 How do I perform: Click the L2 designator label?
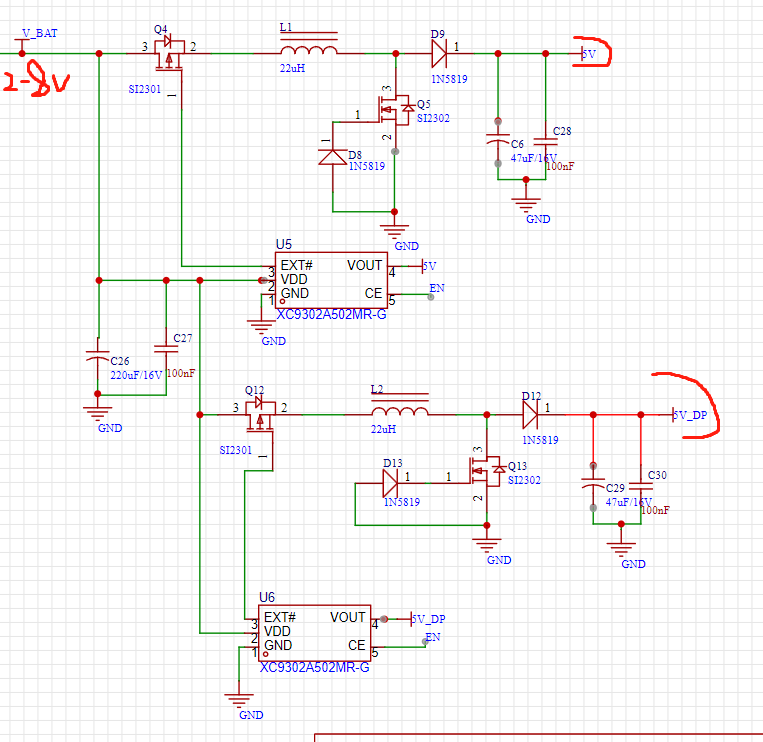tap(377, 389)
